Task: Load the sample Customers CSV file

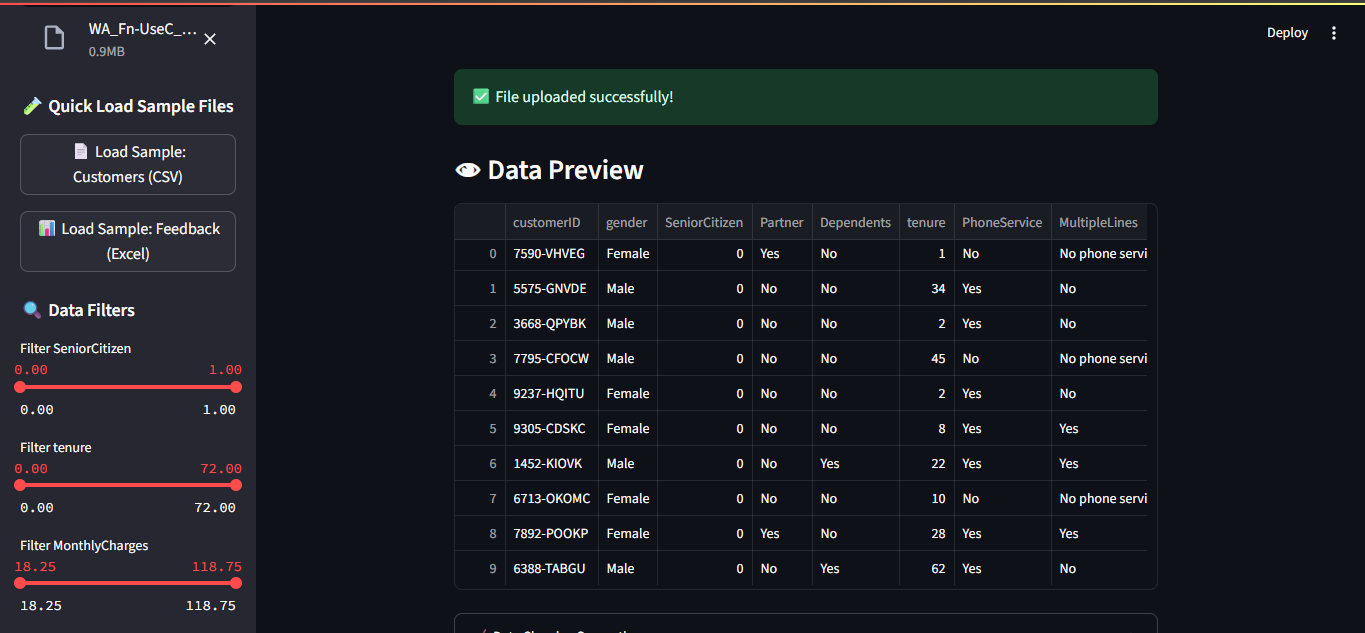Action: click(128, 164)
